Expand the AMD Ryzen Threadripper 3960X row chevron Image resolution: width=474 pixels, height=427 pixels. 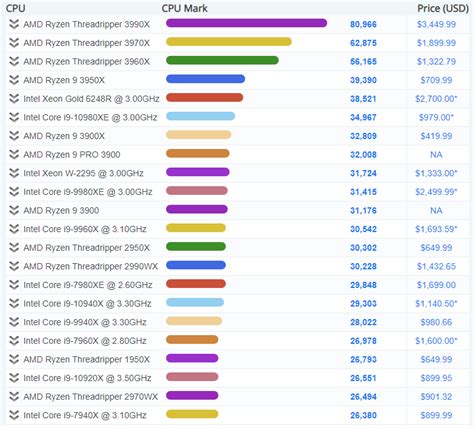(x=14, y=61)
